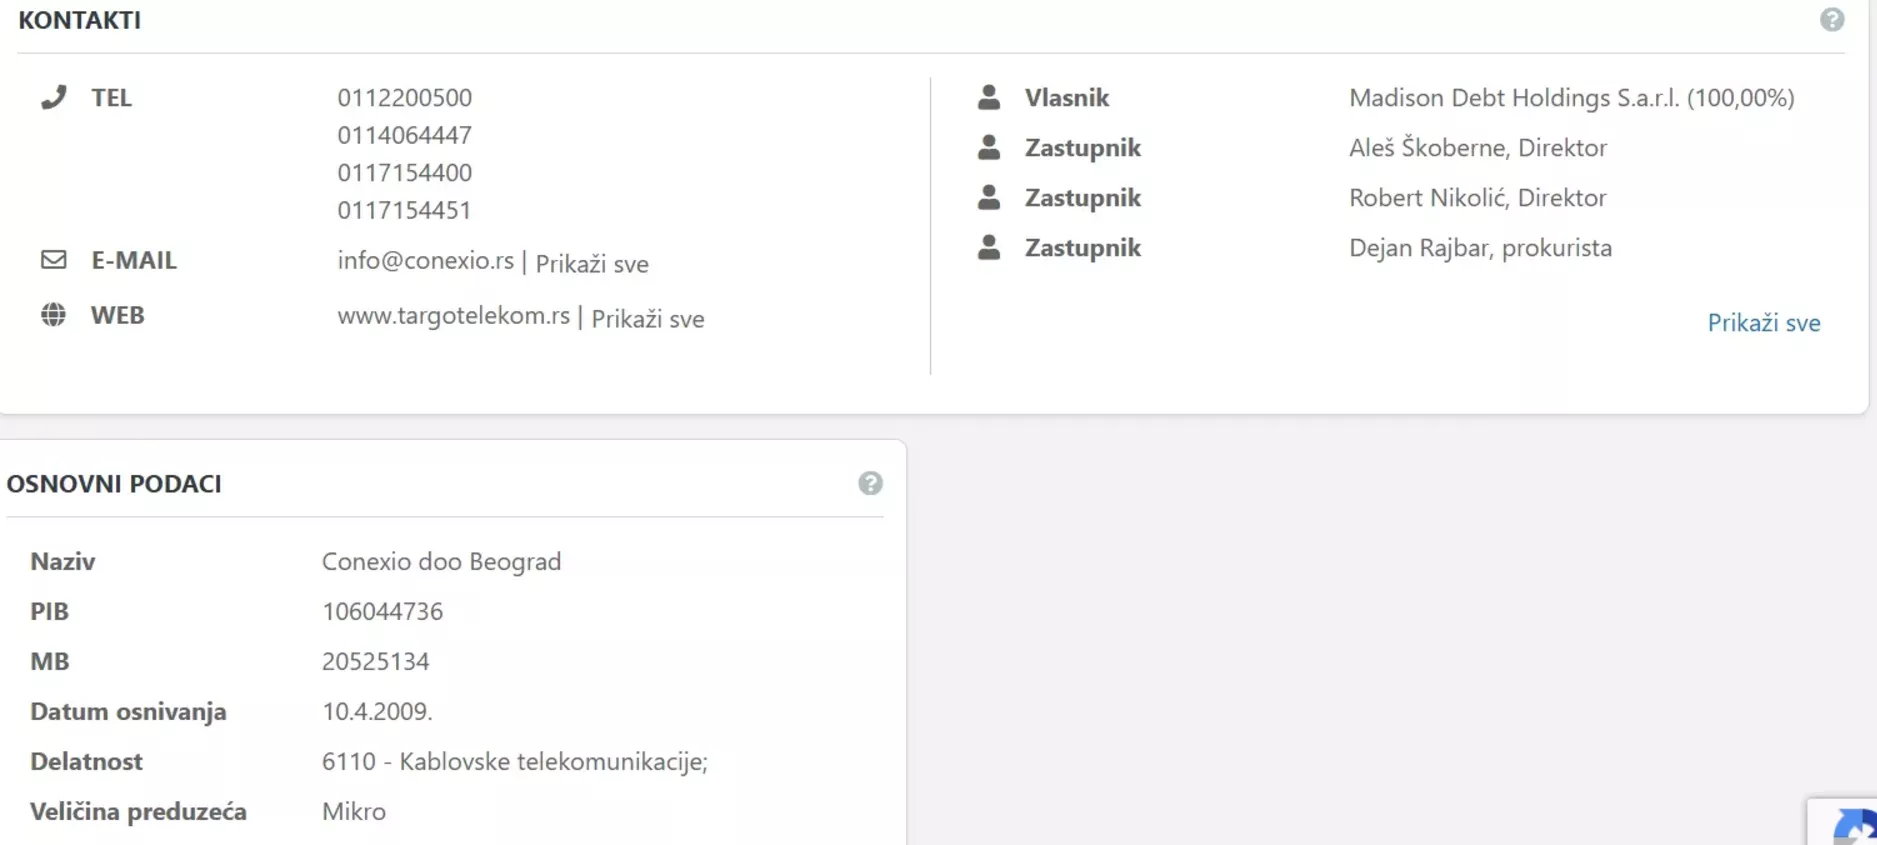
Task: Click the person icon beside Robert Nikolić
Action: pos(988,197)
